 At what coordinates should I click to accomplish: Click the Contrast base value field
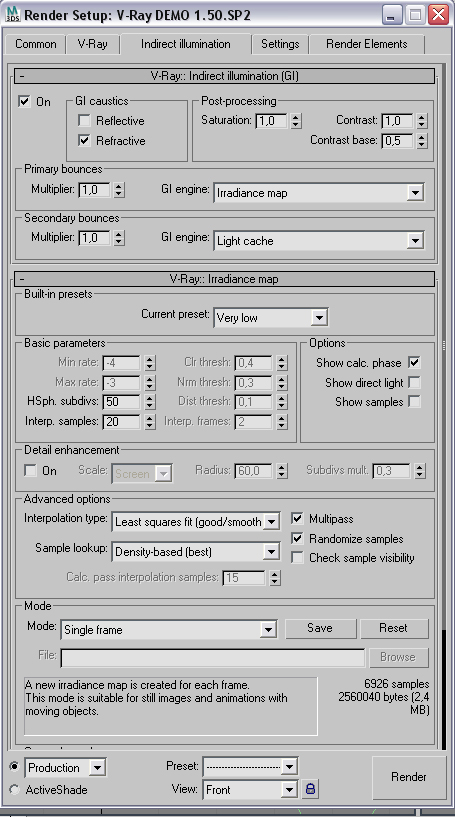pyautogui.click(x=398, y=141)
